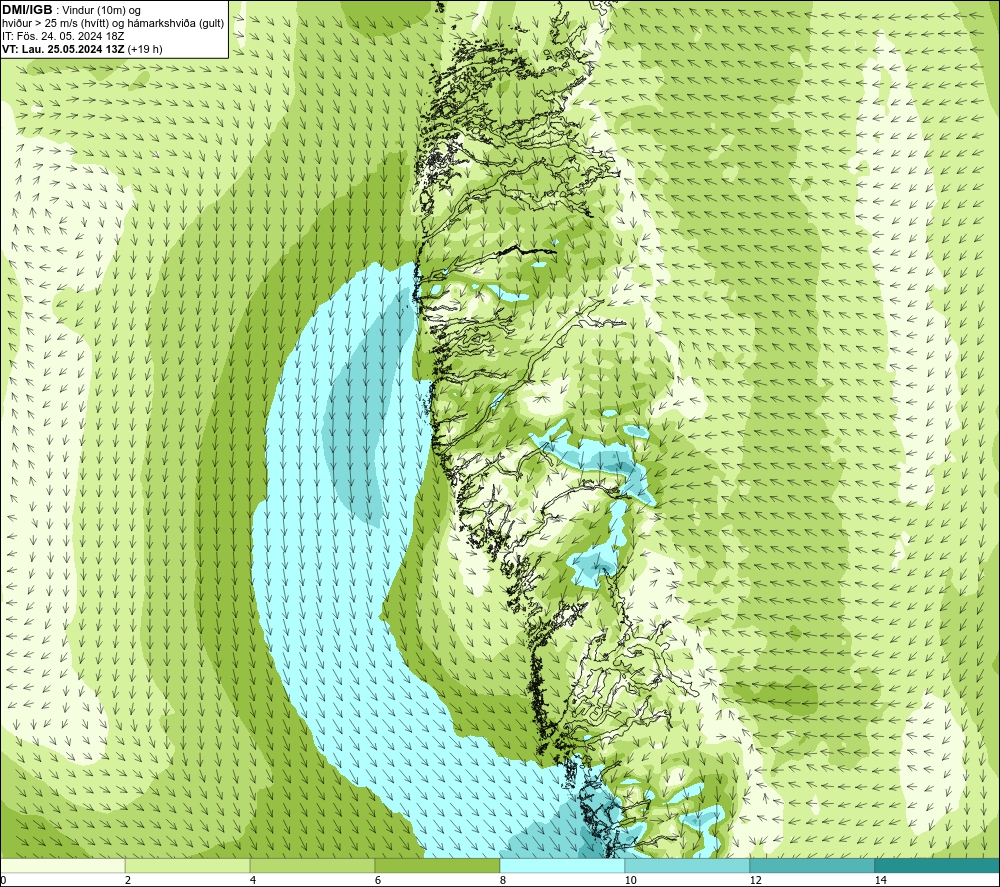
Task: Select the 2–4 m/s light green scale segment
Action: [188, 865]
